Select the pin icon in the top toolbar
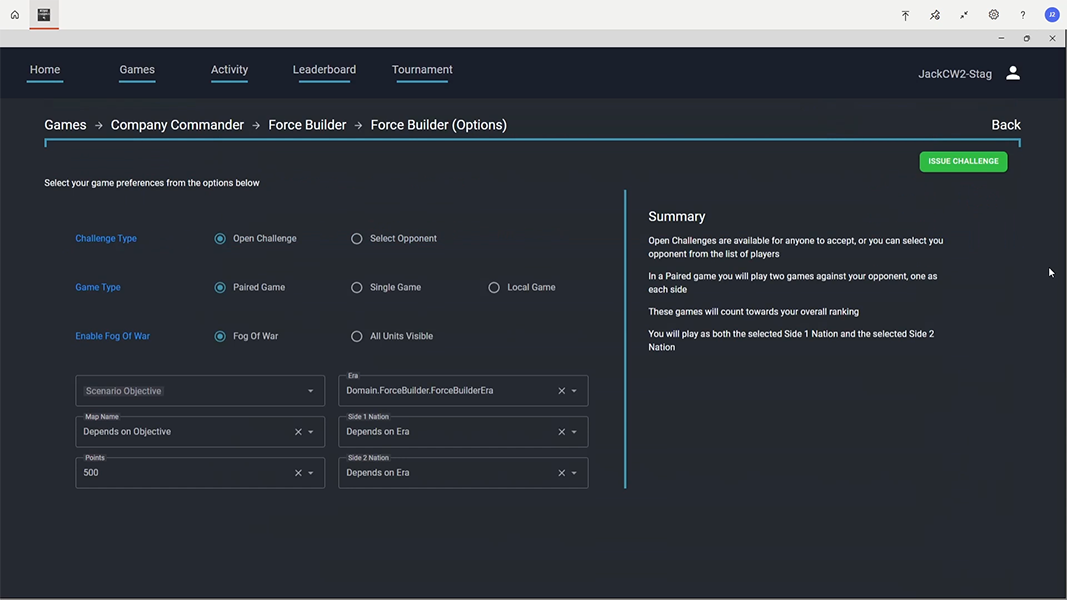This screenshot has height=600, width=1067. point(934,14)
